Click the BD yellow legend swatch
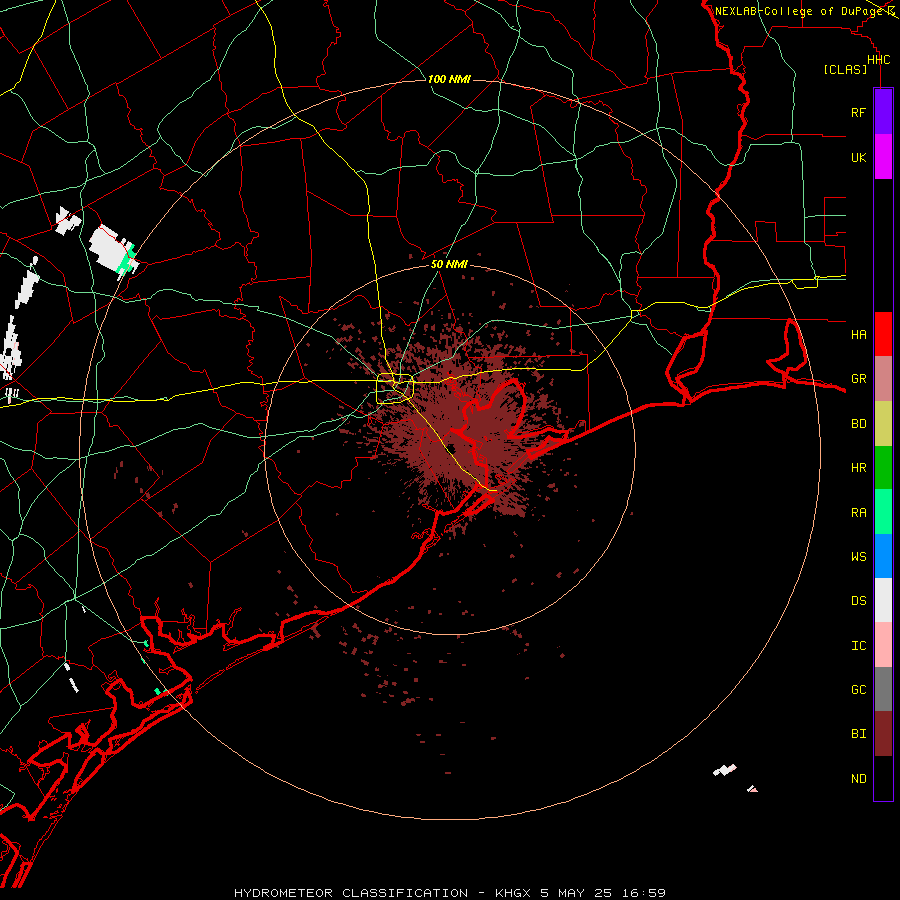This screenshot has width=900, height=900. coord(883,424)
